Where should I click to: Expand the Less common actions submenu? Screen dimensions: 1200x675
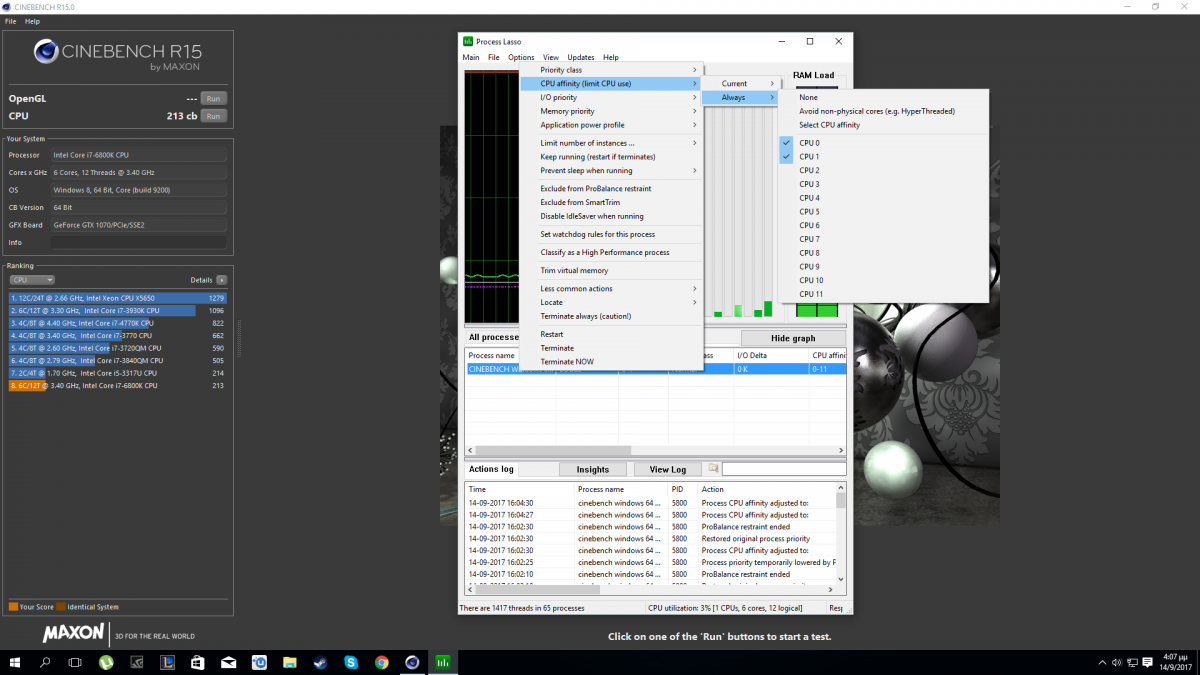611,289
